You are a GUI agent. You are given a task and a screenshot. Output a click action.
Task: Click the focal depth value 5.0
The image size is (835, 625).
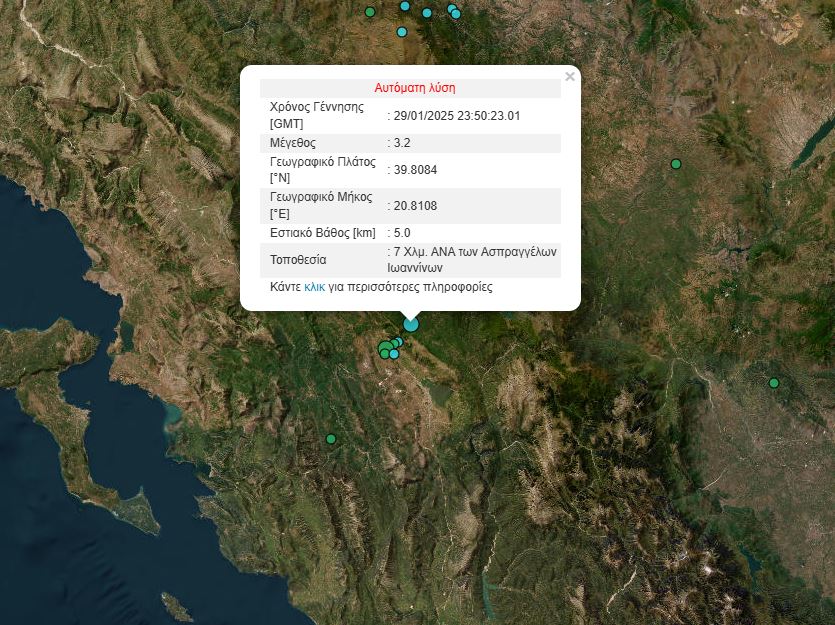[x=401, y=233]
